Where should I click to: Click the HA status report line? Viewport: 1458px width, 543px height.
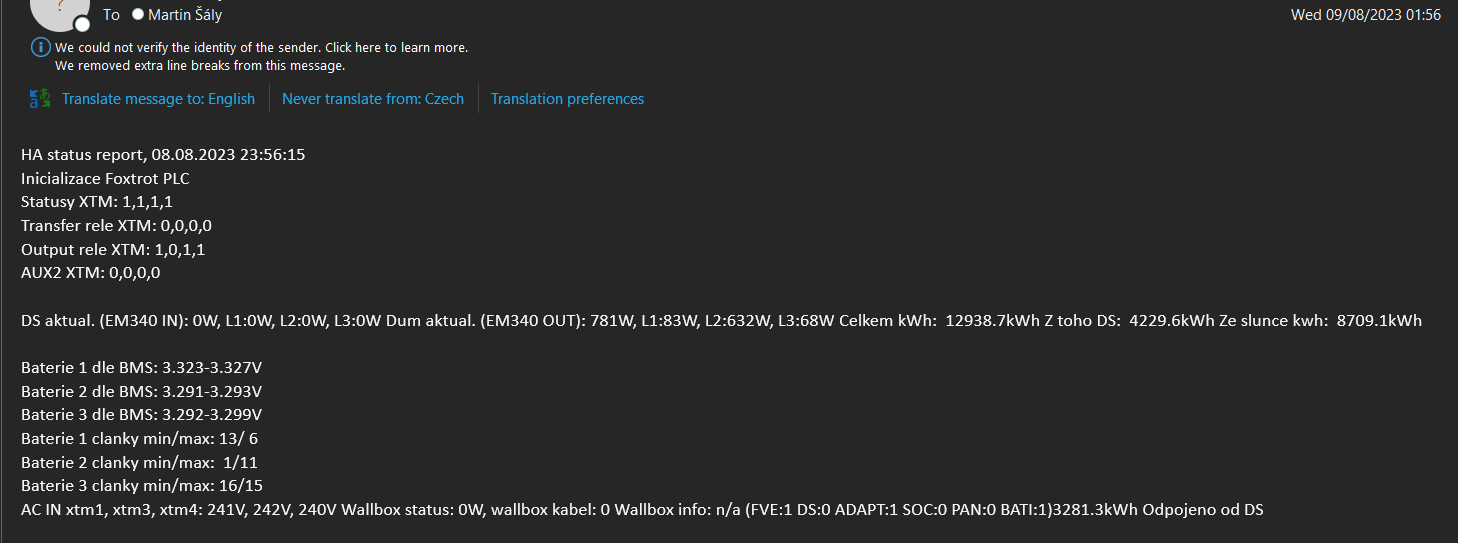pos(163,155)
